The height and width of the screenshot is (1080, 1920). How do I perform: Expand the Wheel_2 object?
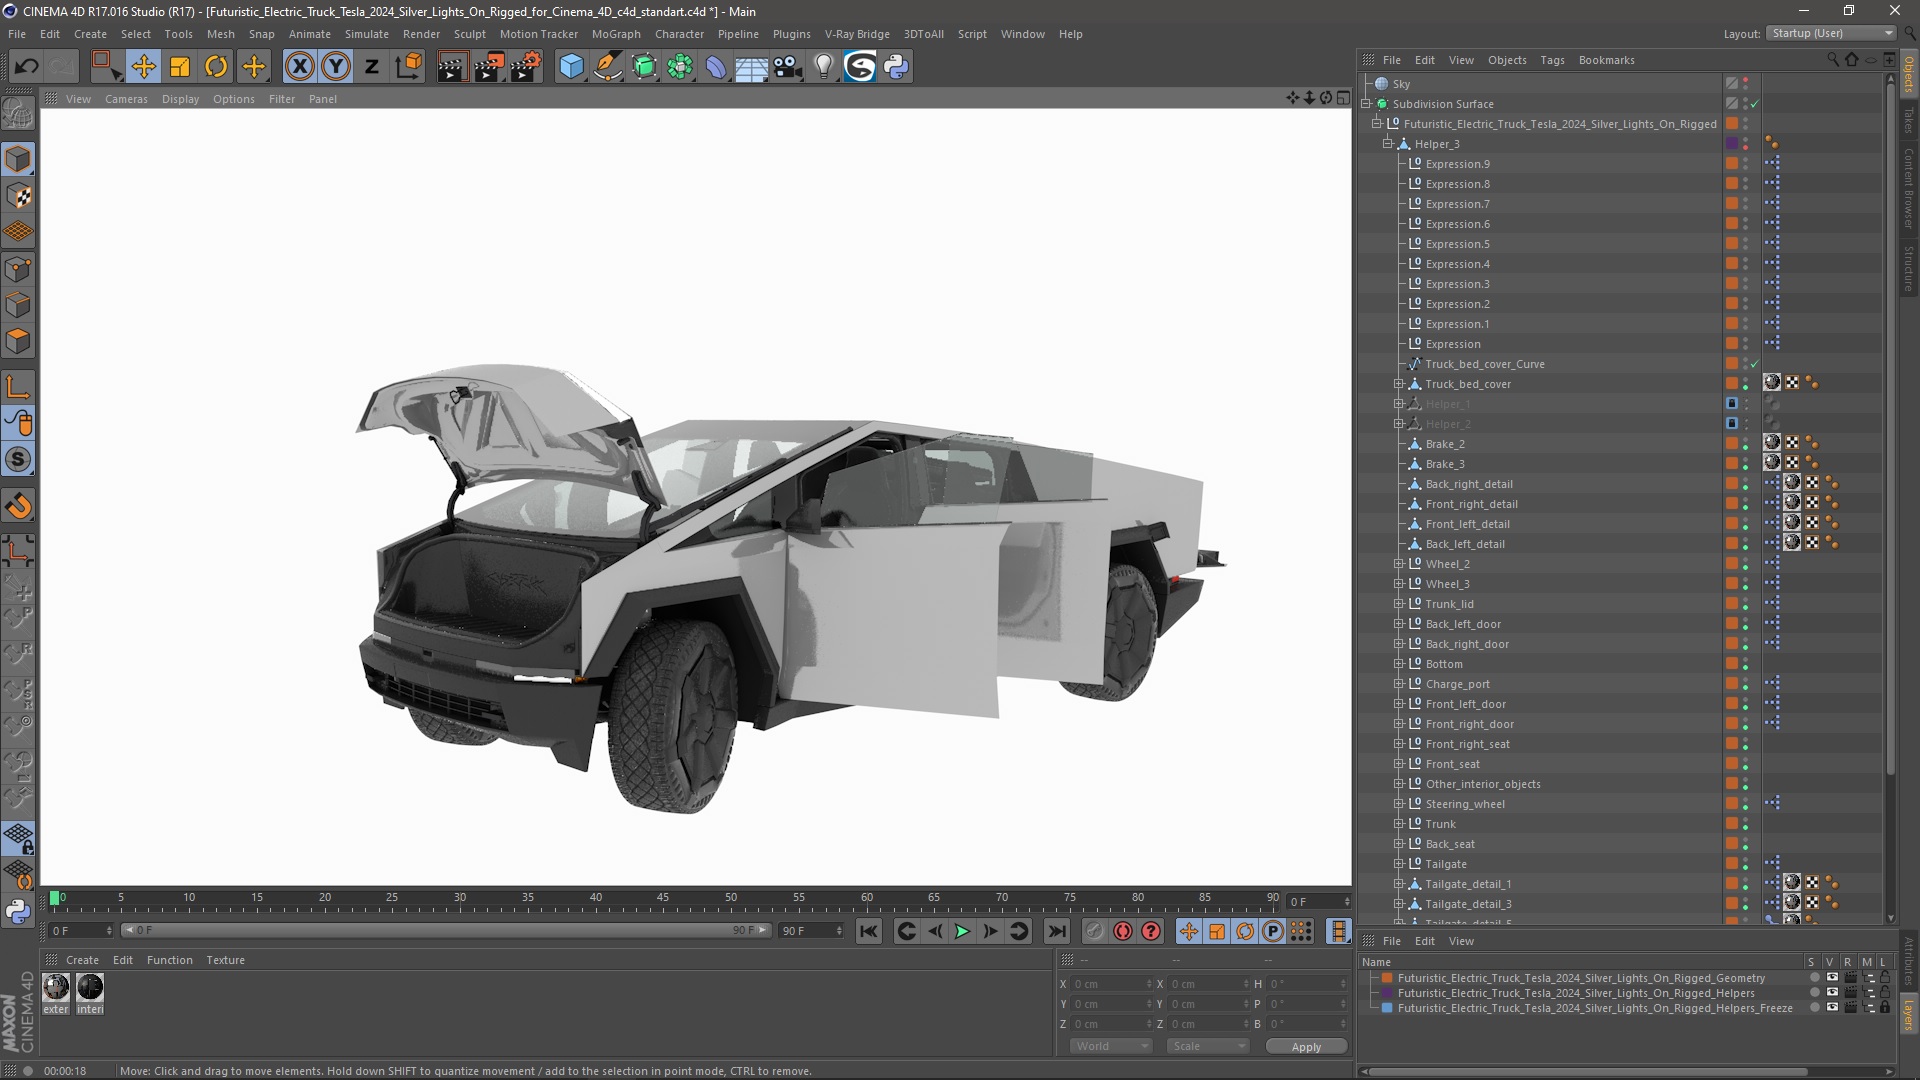[x=1399, y=564]
